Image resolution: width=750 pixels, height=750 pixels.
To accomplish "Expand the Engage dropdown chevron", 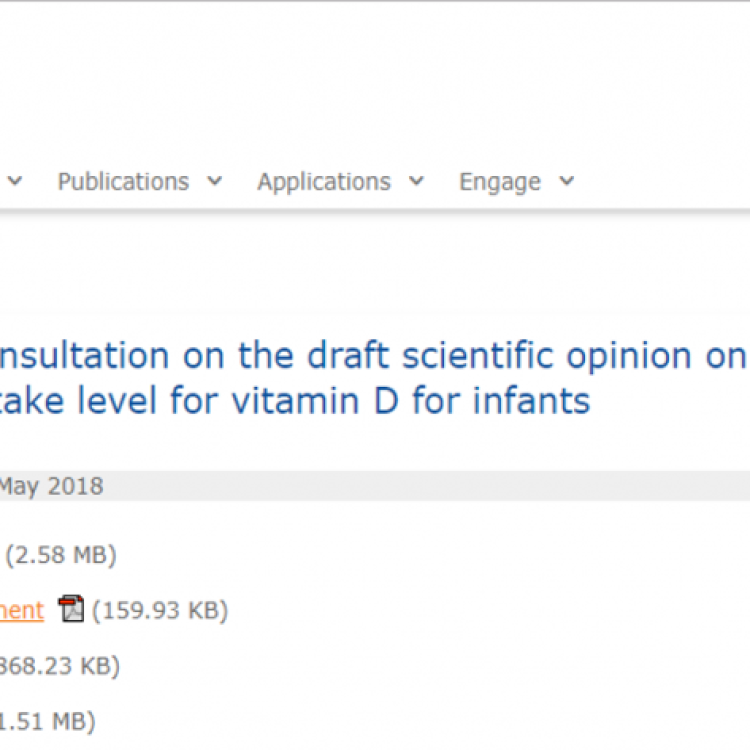I will click(x=567, y=182).
